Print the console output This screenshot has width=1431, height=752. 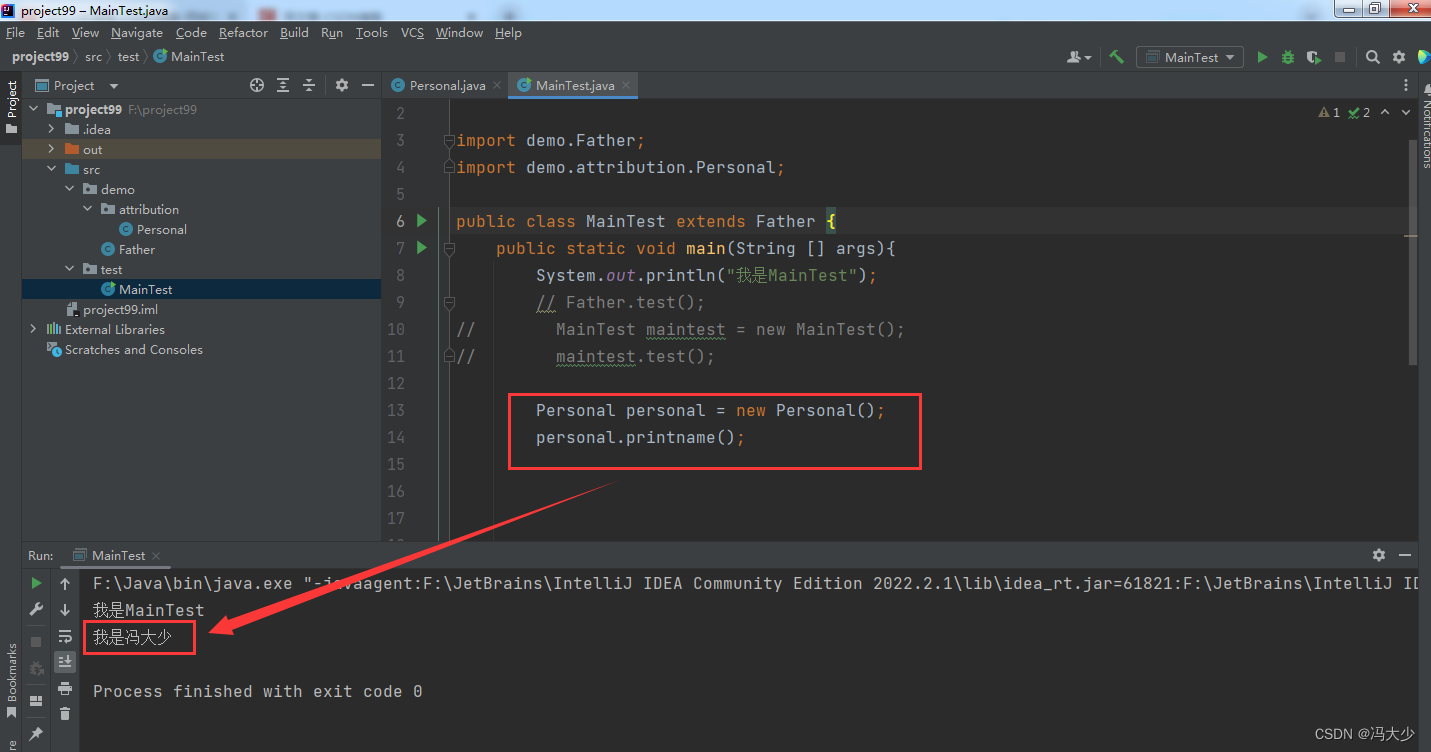point(65,688)
